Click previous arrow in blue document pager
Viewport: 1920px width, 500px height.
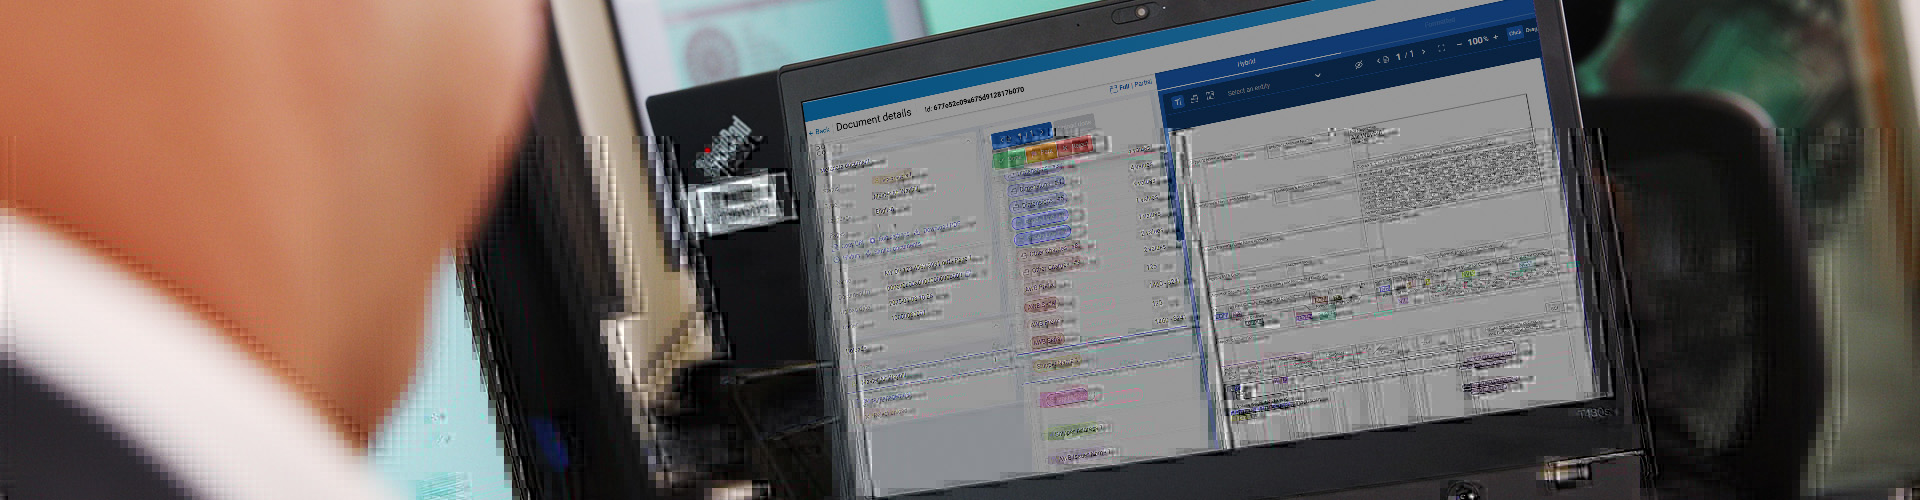[1002, 140]
